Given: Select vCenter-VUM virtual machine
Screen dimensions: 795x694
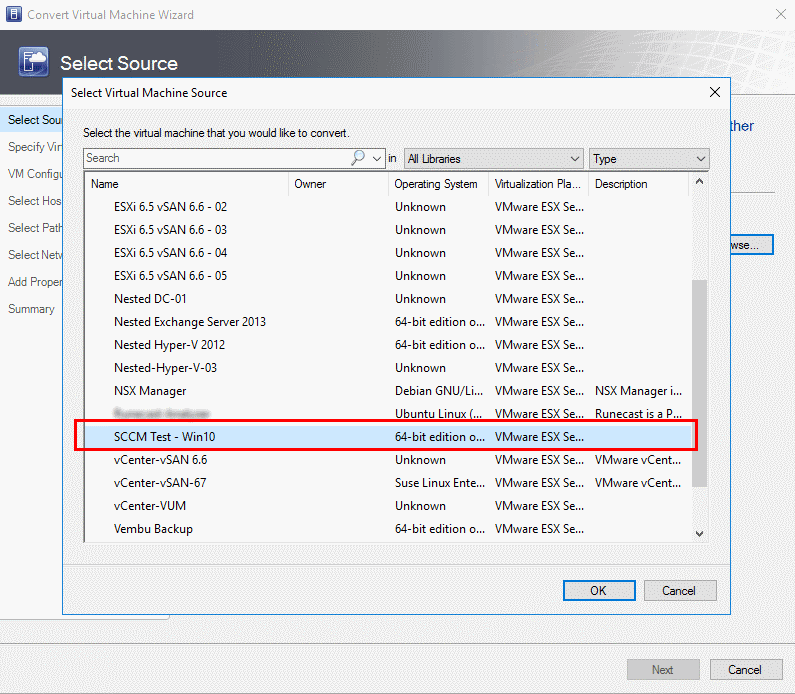Looking at the screenshot, I should (388, 506).
